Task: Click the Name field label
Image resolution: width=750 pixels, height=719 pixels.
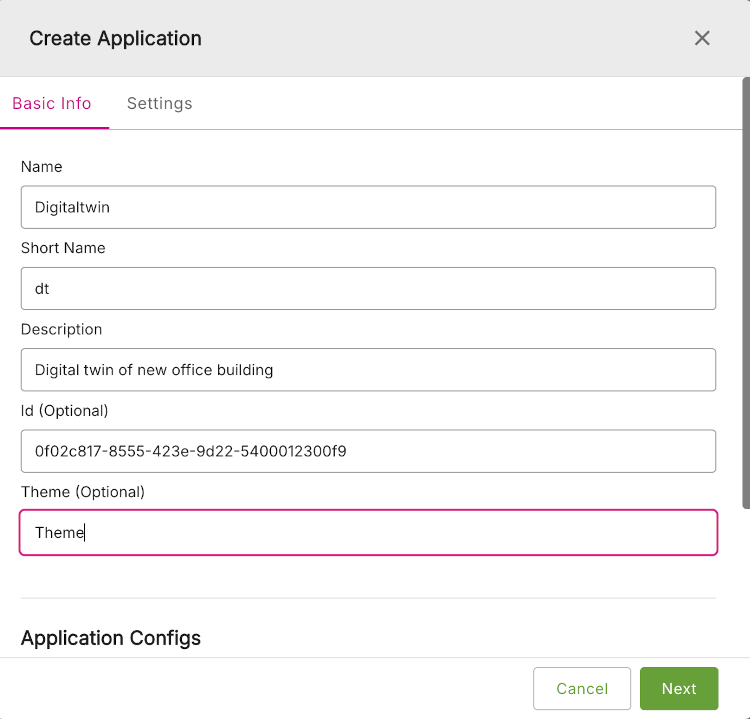Action: (42, 167)
